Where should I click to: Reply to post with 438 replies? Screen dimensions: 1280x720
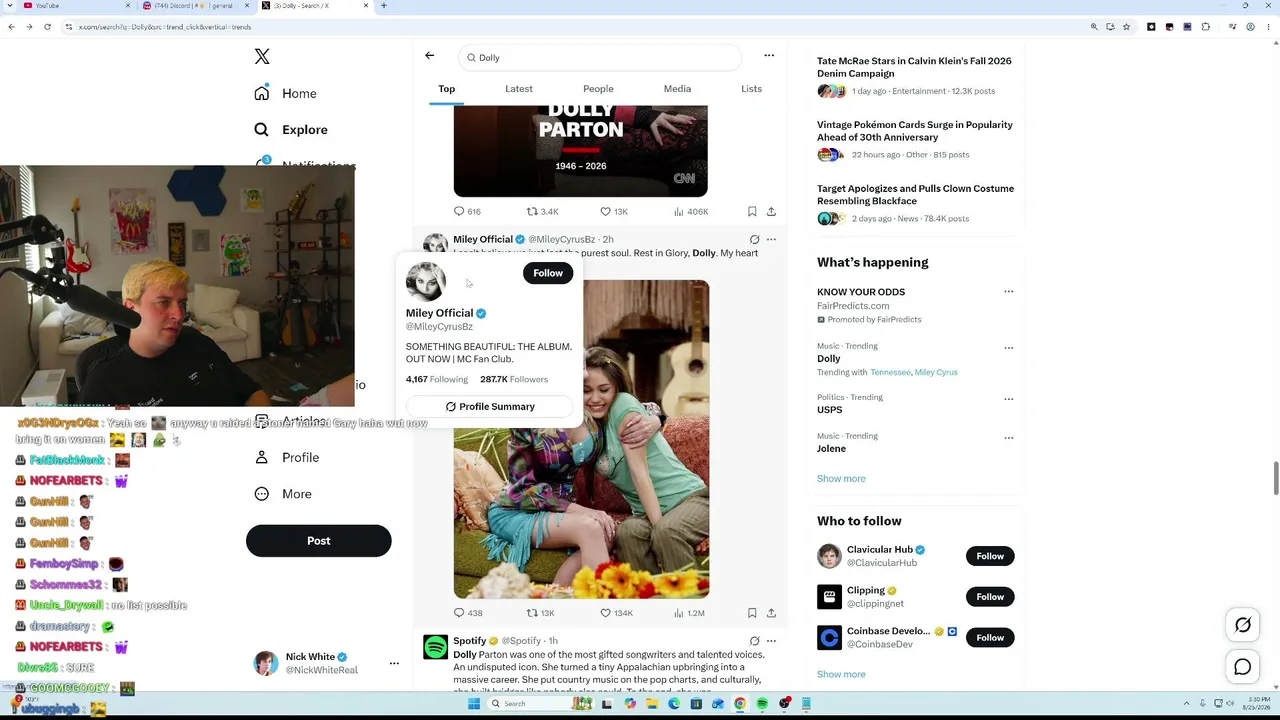coord(468,613)
